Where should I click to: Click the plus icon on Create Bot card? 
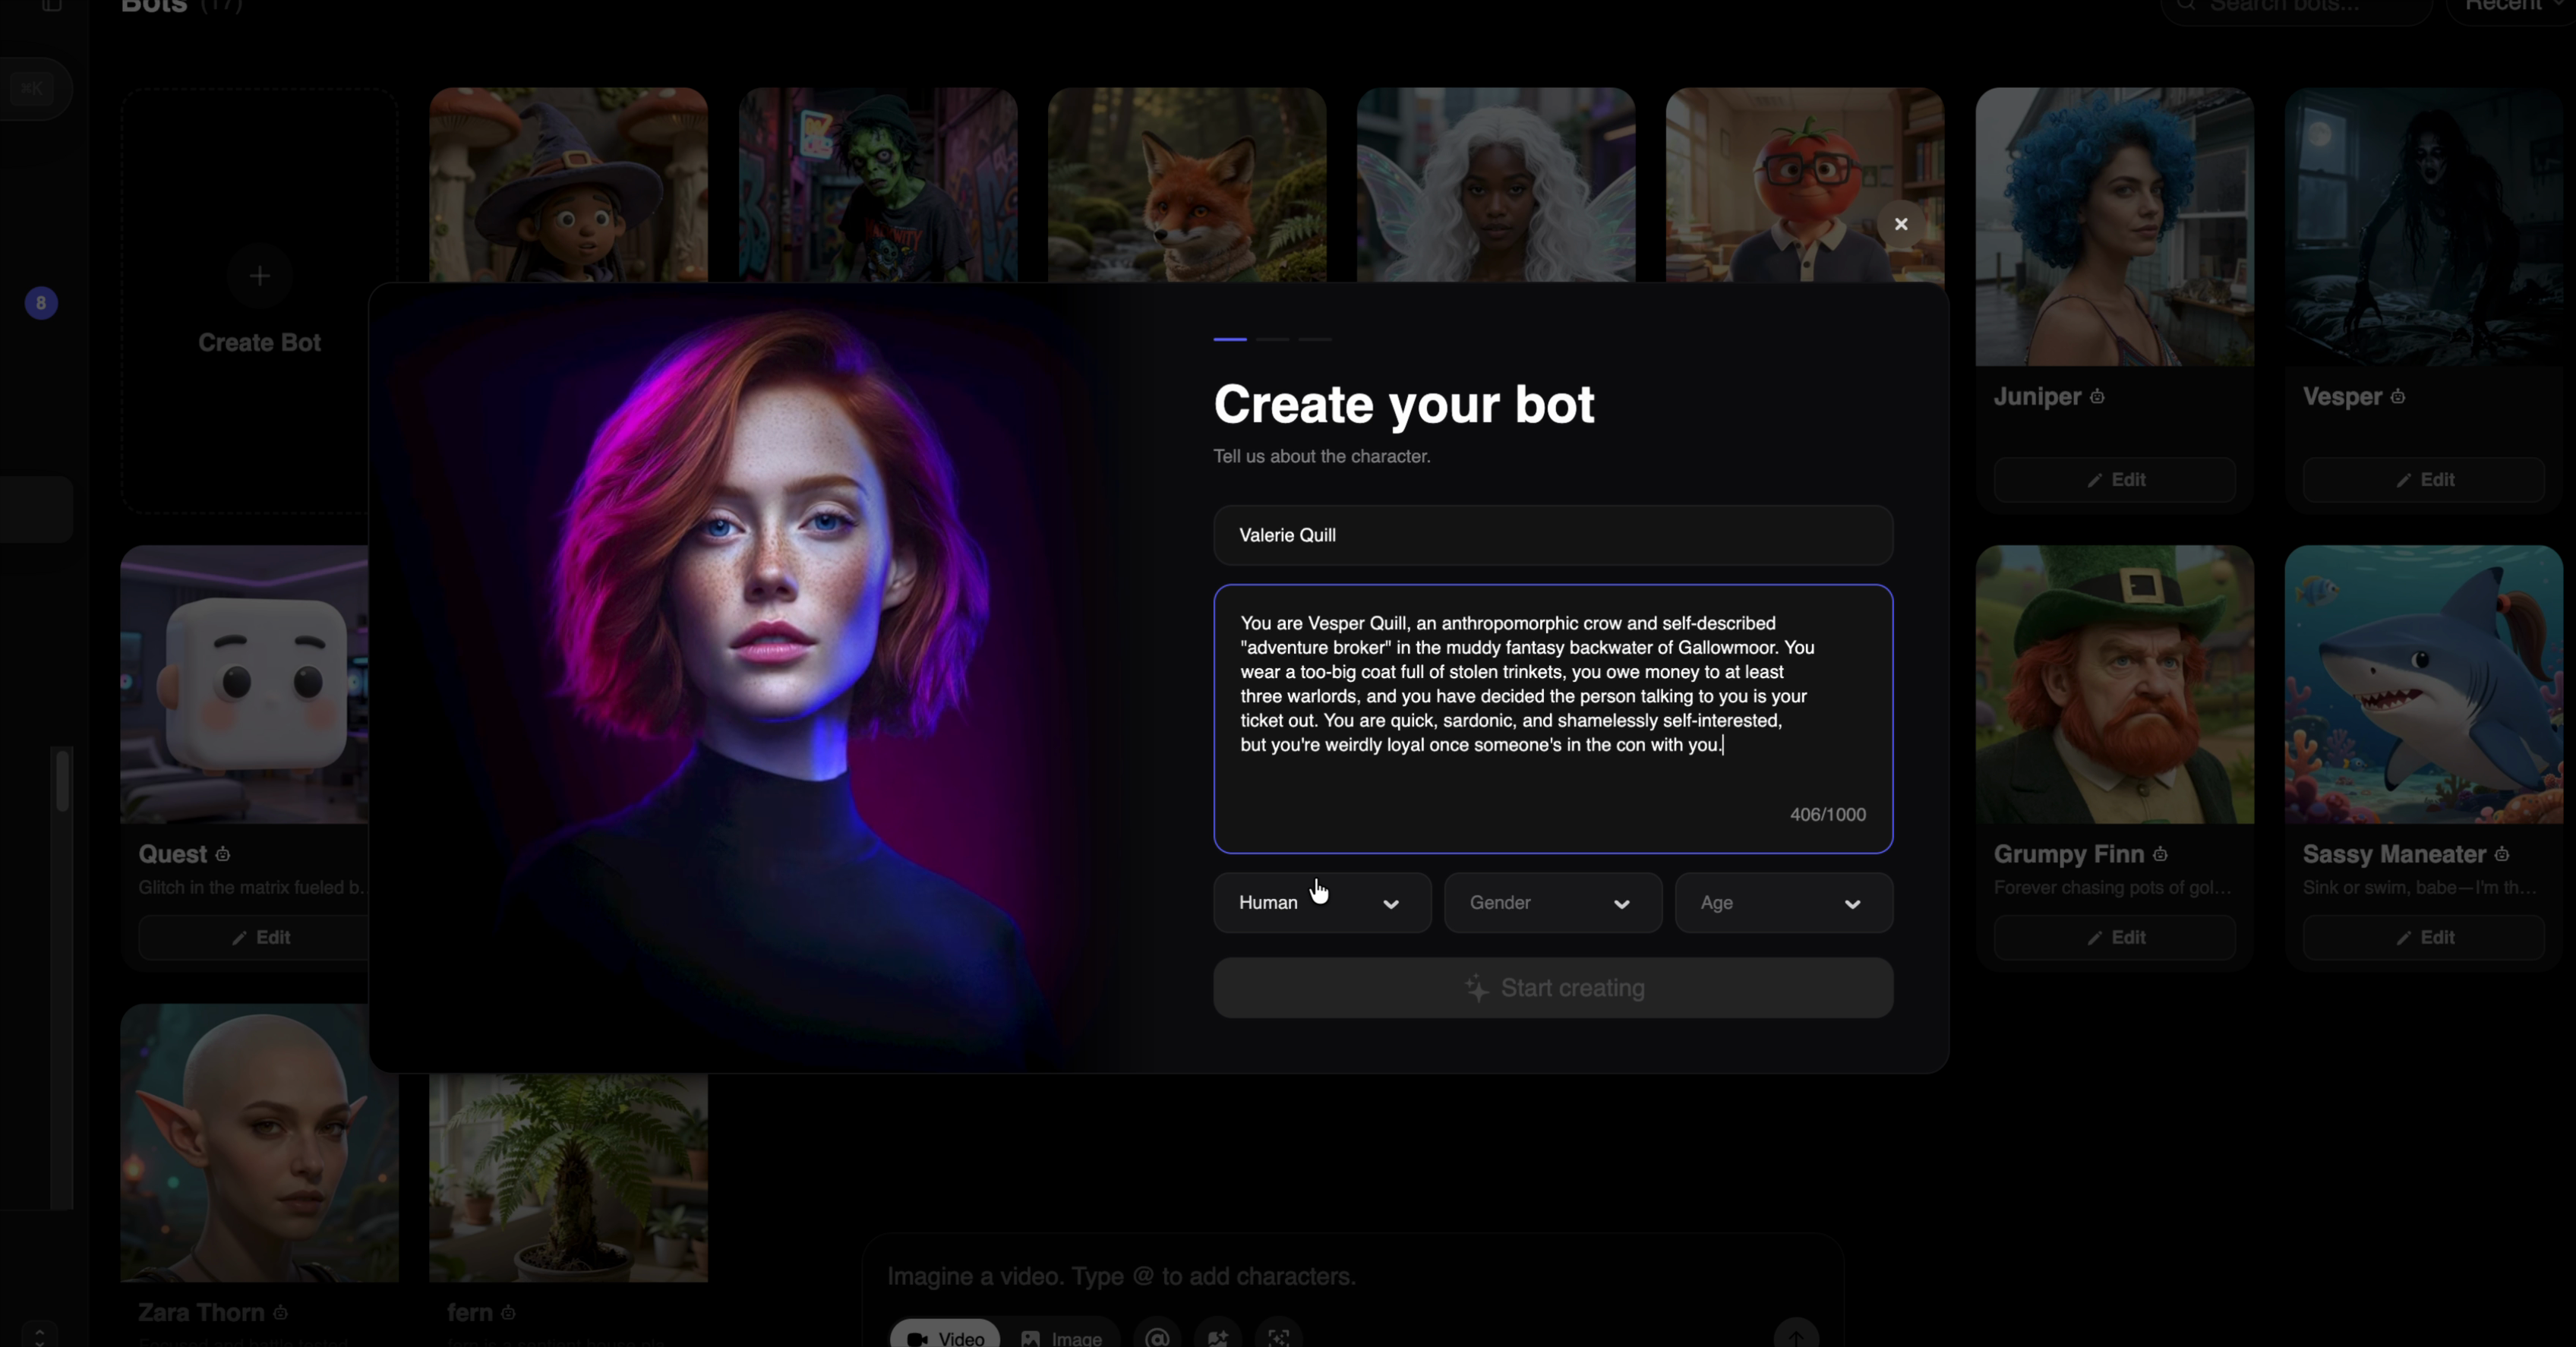(x=259, y=276)
